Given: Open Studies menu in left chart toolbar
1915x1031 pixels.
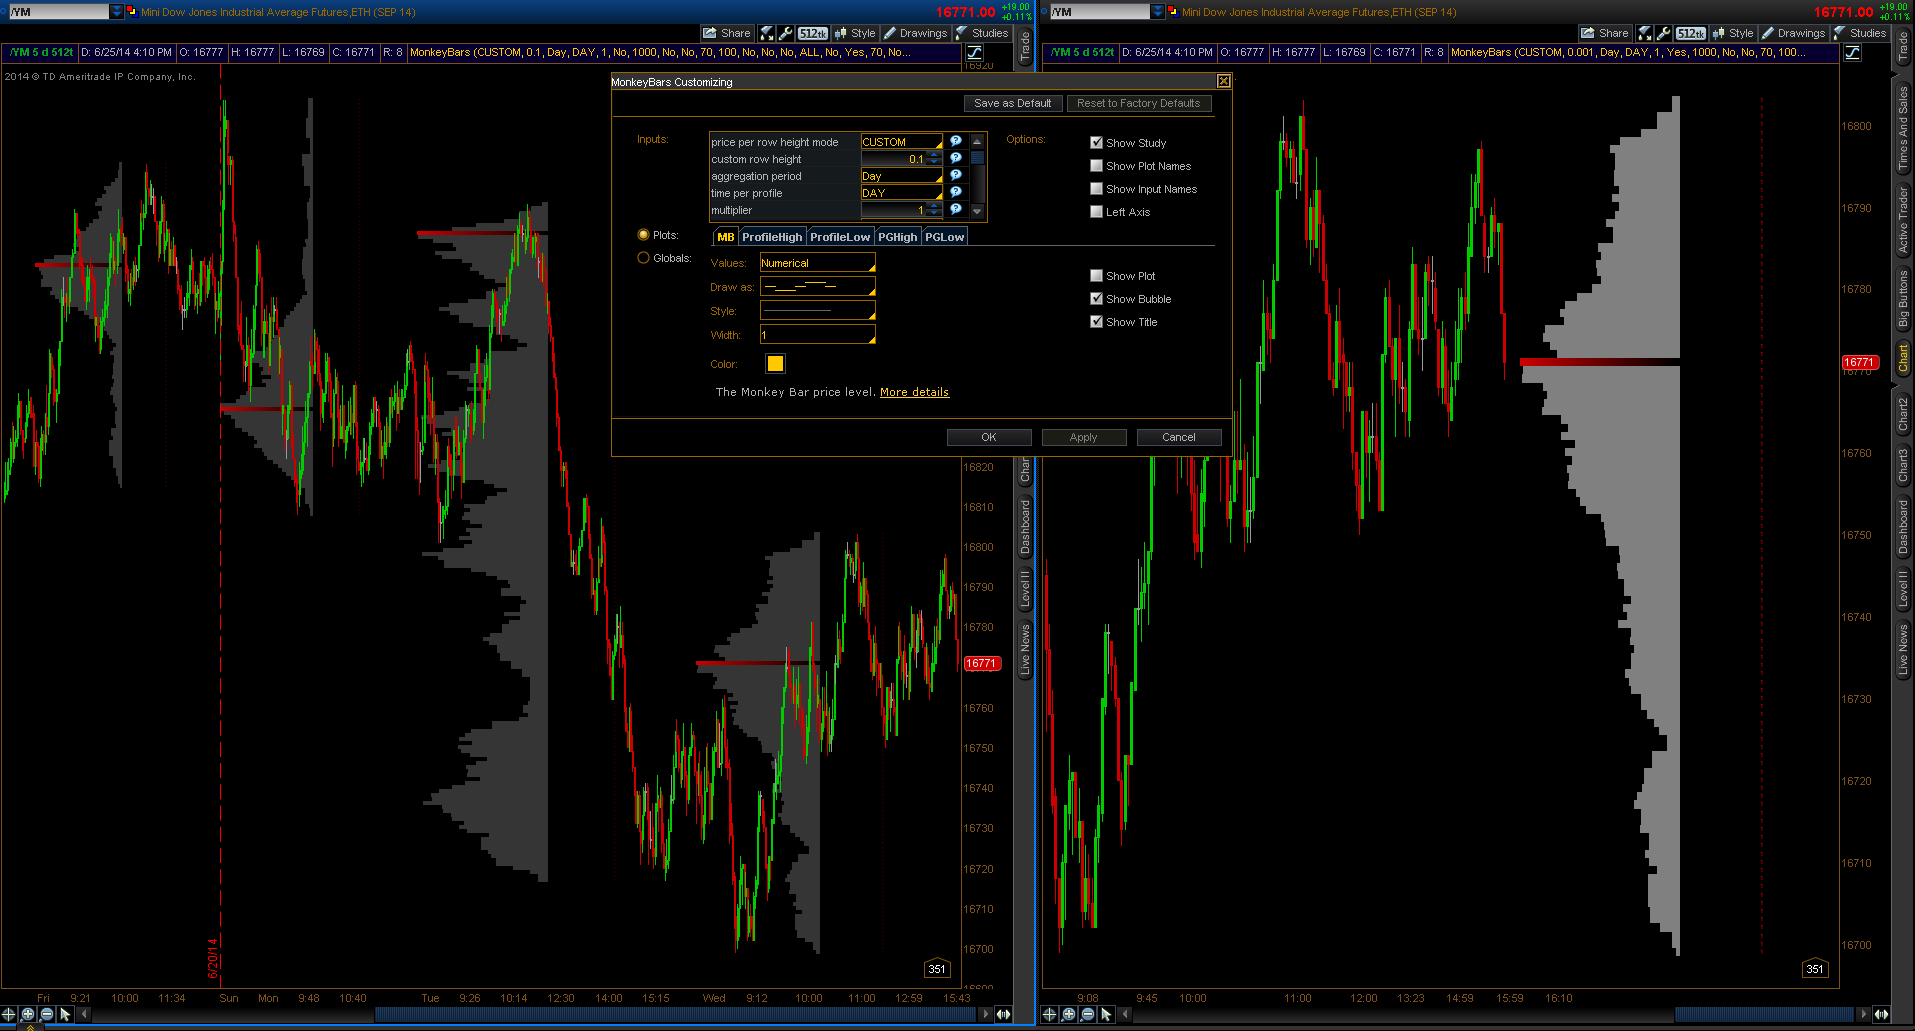Looking at the screenshot, I should point(982,33).
